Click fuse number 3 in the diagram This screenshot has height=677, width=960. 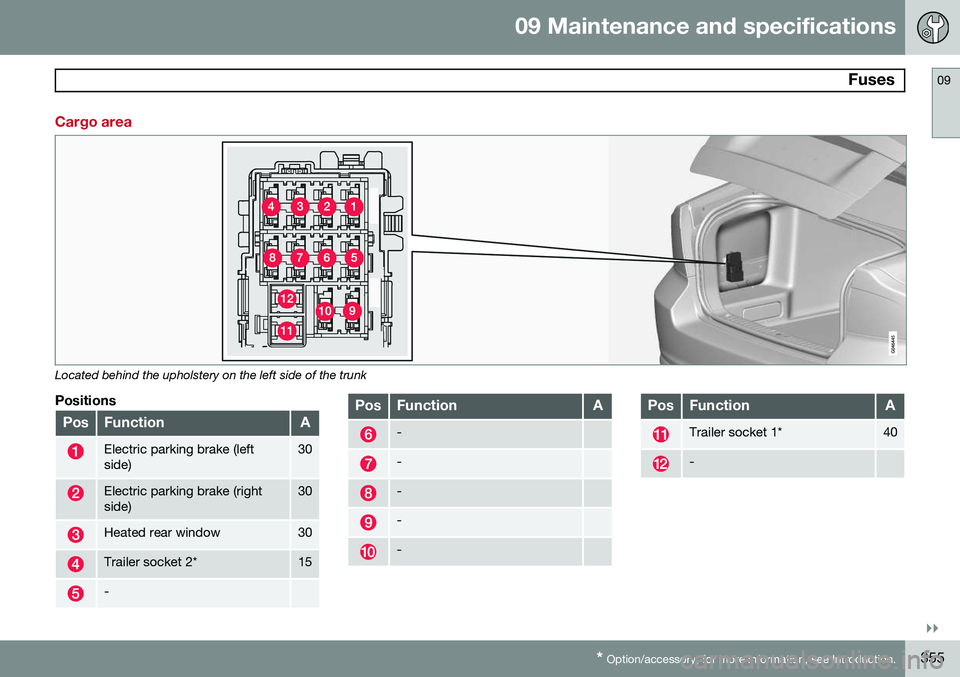[x=299, y=207]
